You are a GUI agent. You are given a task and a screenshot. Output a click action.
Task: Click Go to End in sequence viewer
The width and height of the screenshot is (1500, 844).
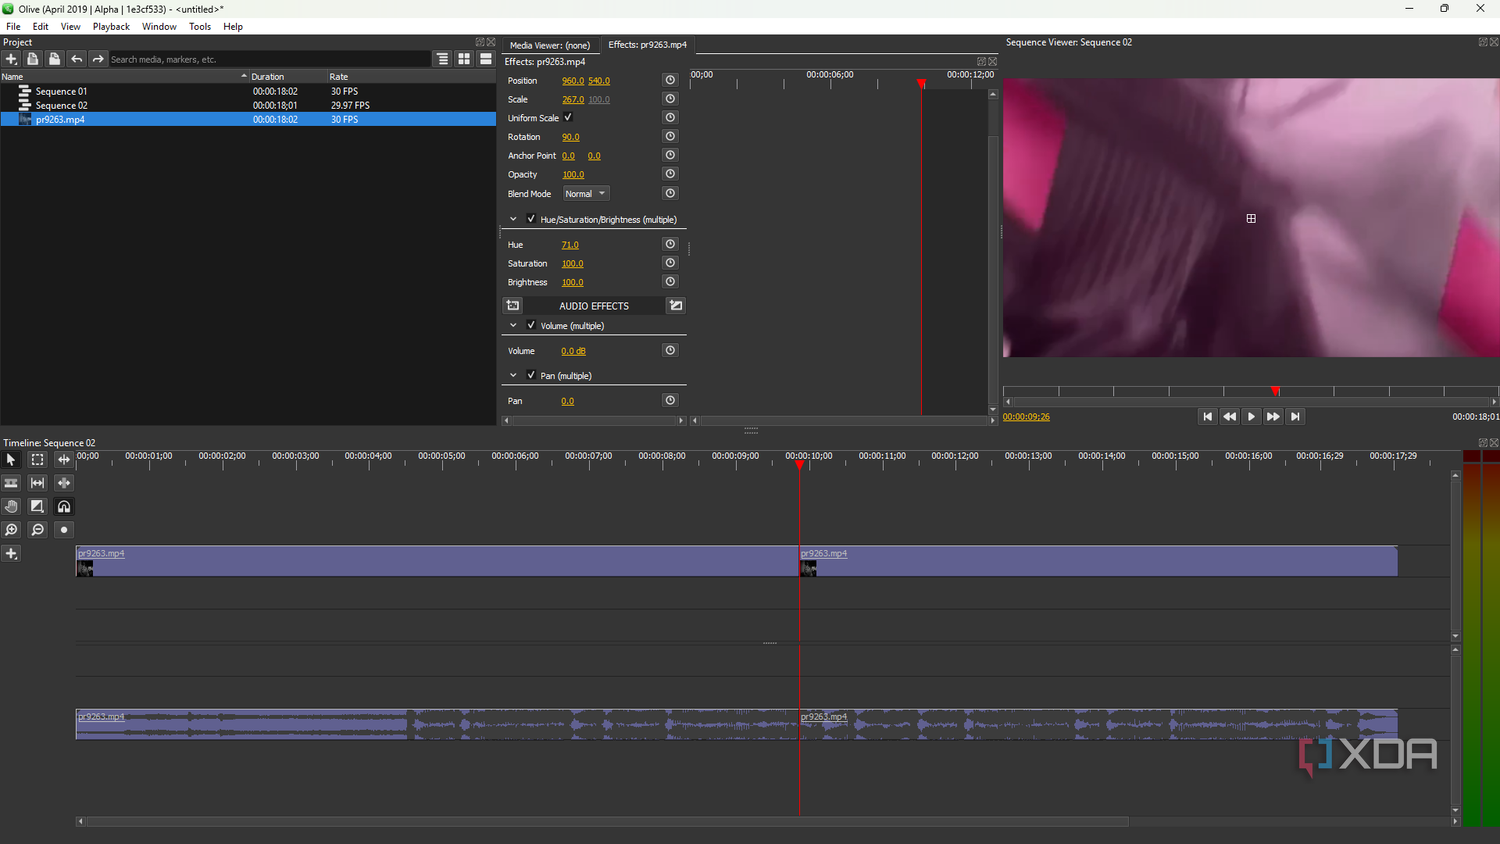[1295, 417]
